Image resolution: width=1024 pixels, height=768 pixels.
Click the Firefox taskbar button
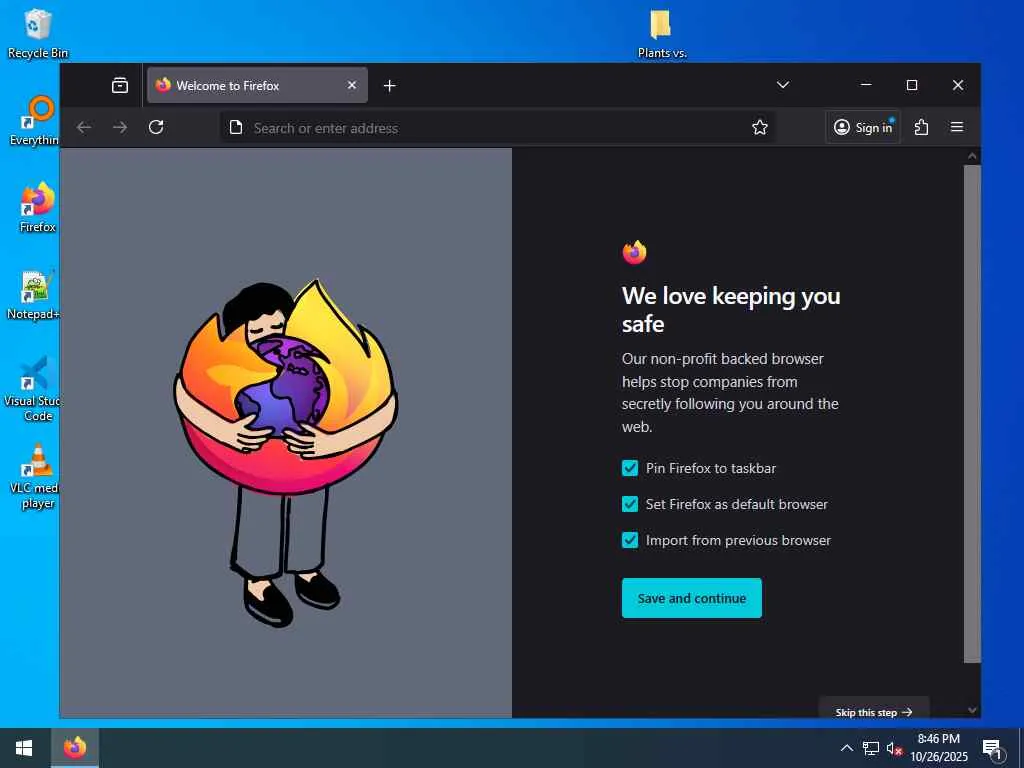(74, 748)
